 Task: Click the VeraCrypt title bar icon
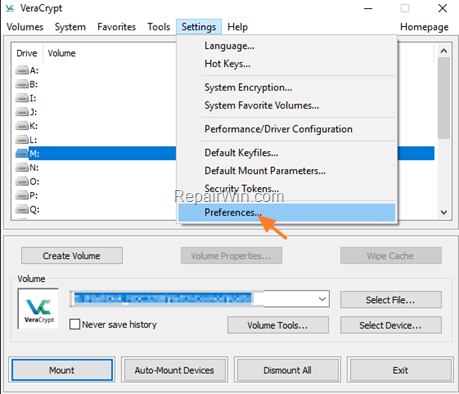10,8
